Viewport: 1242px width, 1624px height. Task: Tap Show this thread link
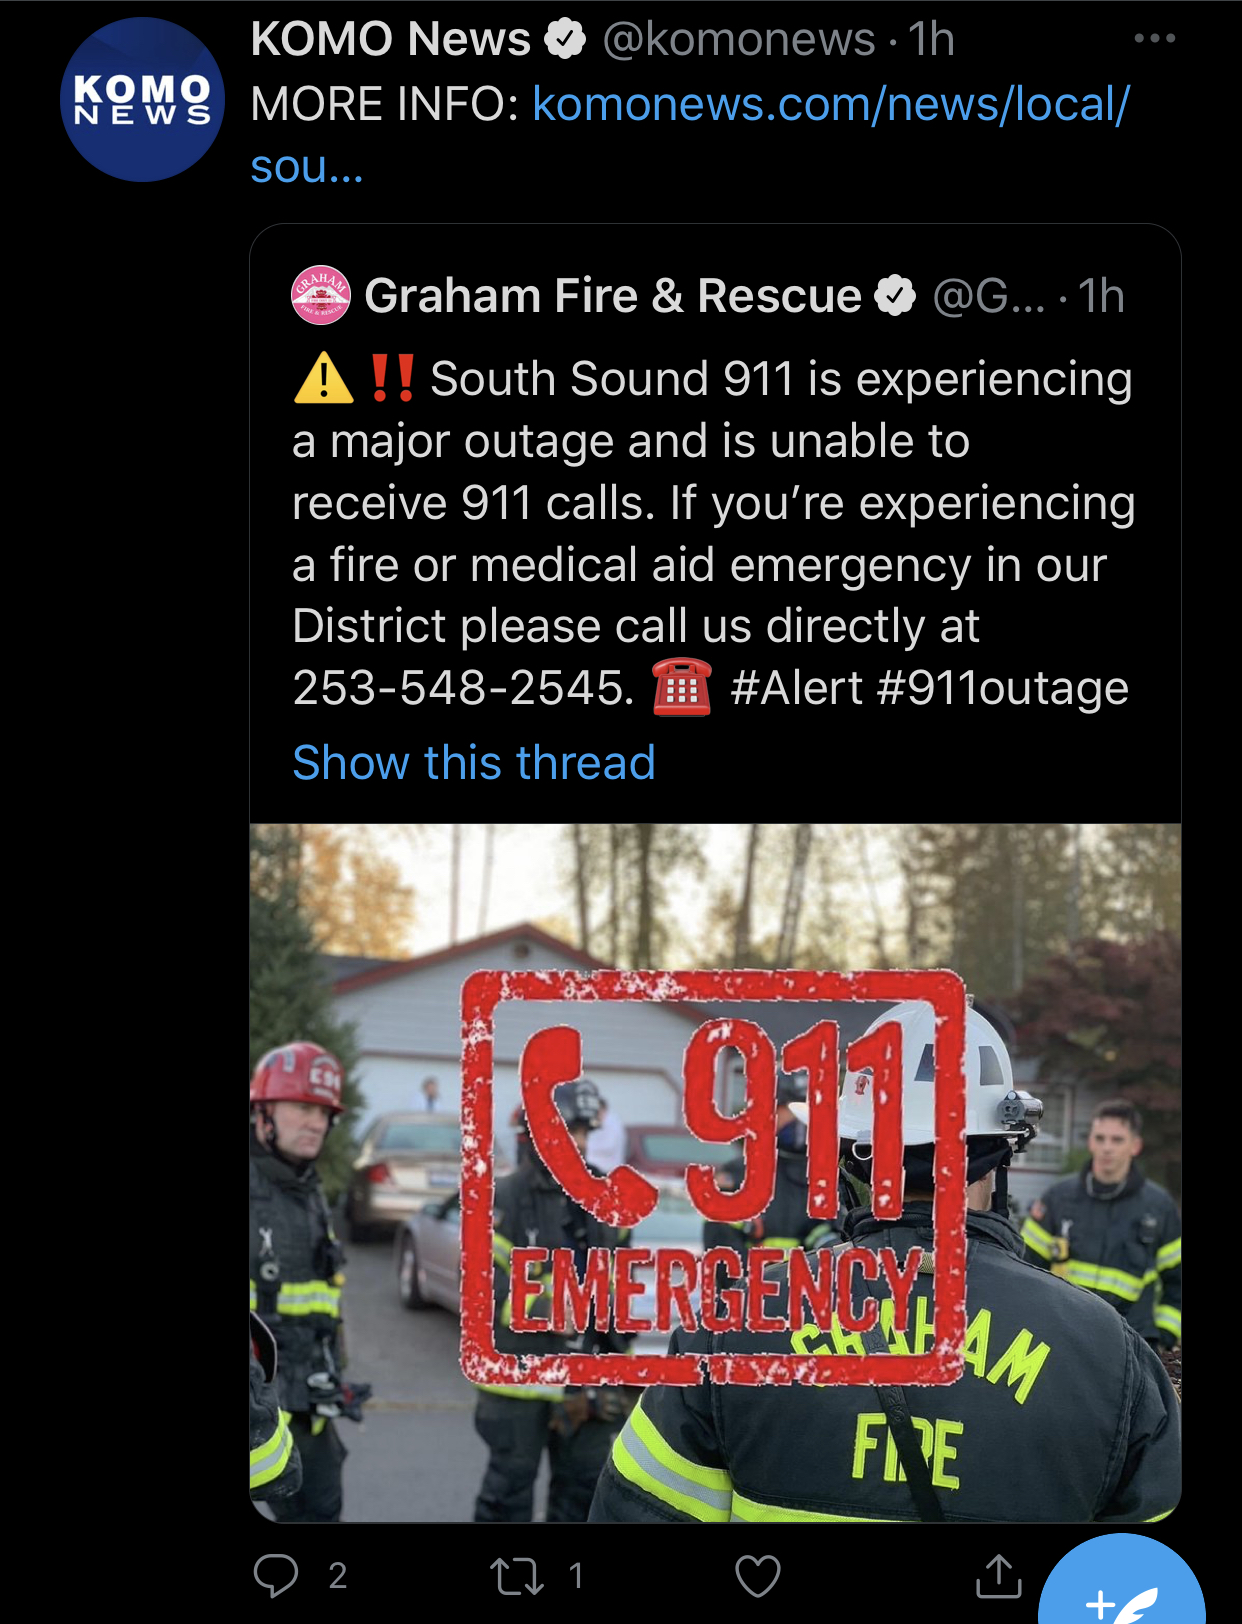click(x=474, y=762)
